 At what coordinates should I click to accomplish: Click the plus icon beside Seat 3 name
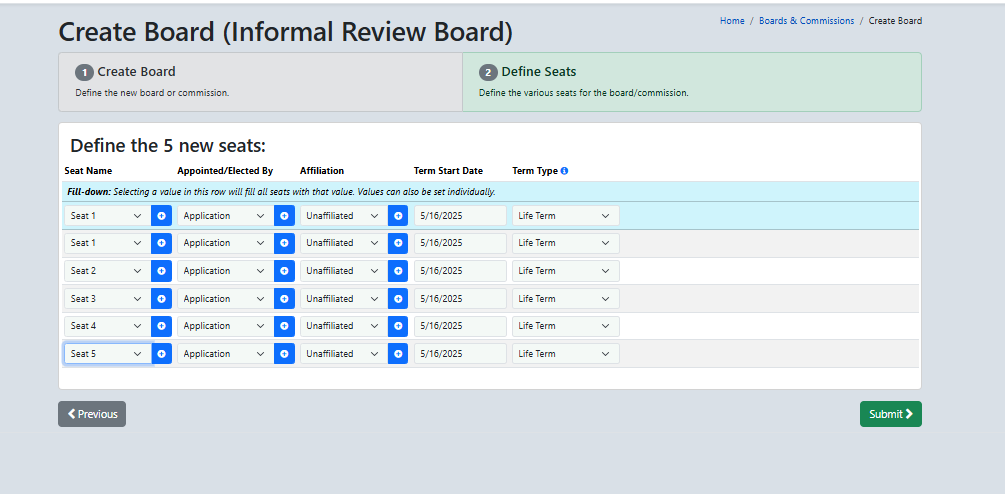pos(162,299)
